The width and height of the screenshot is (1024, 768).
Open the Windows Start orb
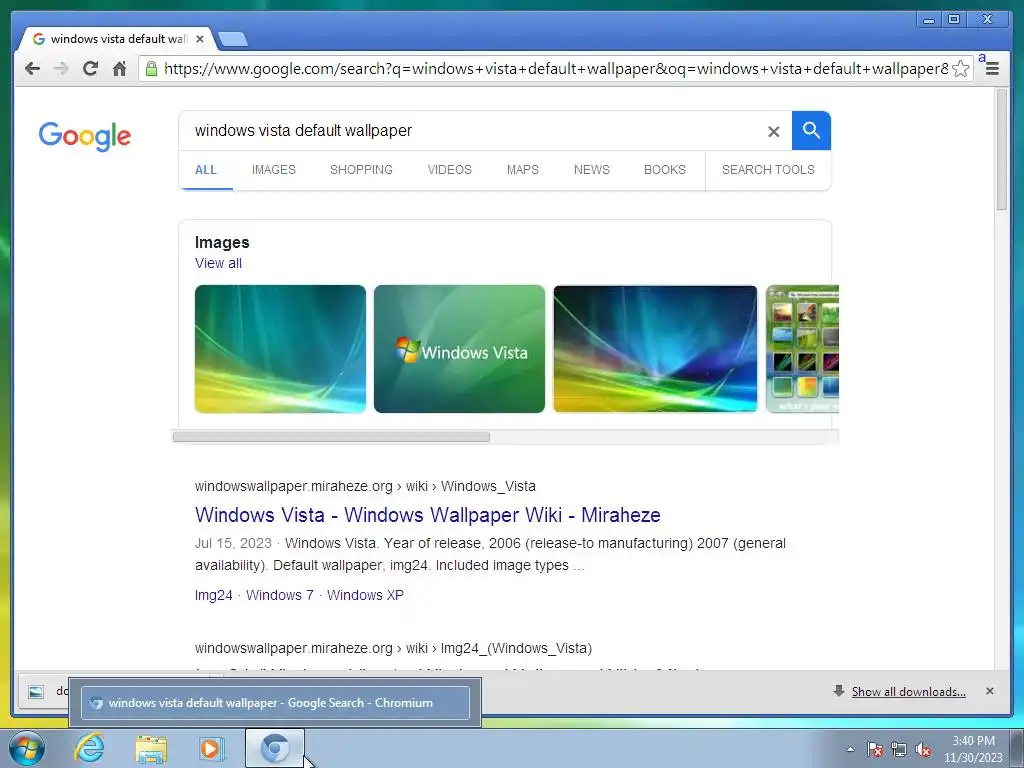coord(27,748)
